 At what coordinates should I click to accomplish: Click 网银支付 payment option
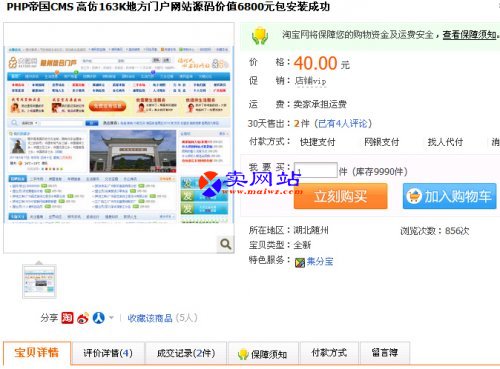[381, 142]
